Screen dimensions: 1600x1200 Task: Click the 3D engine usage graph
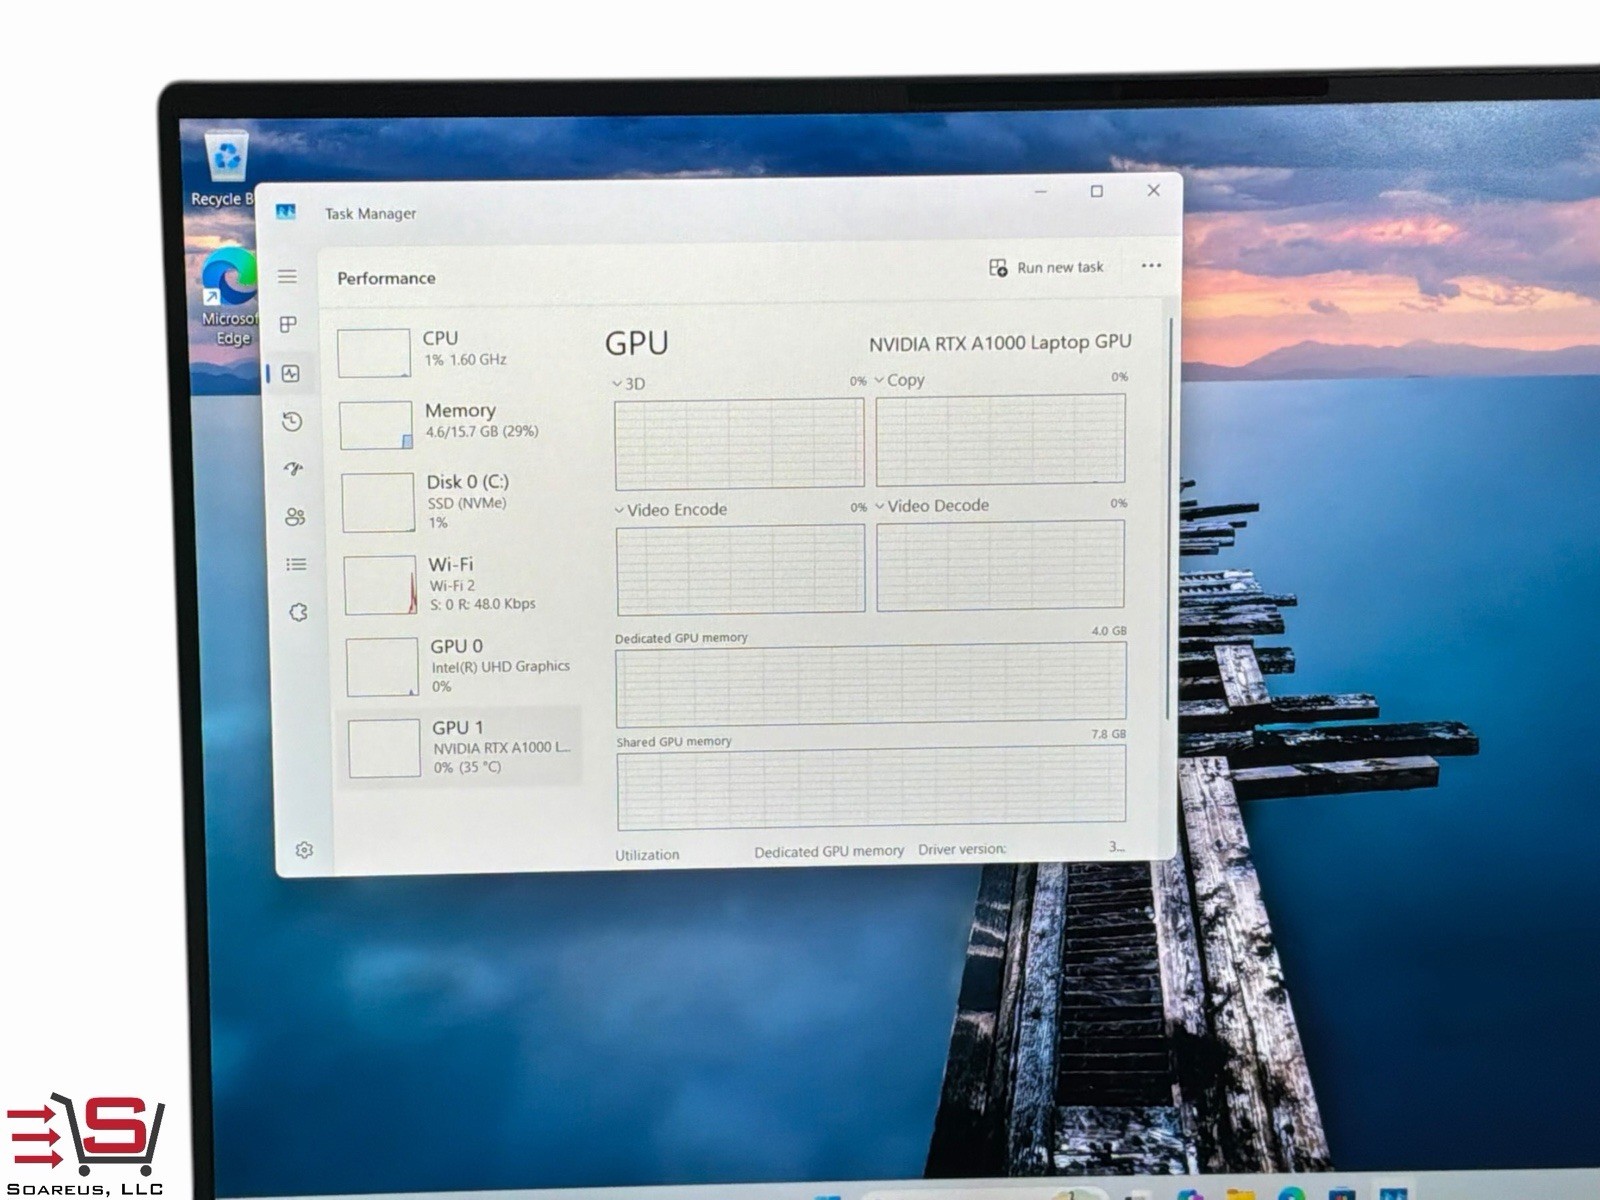click(x=739, y=443)
